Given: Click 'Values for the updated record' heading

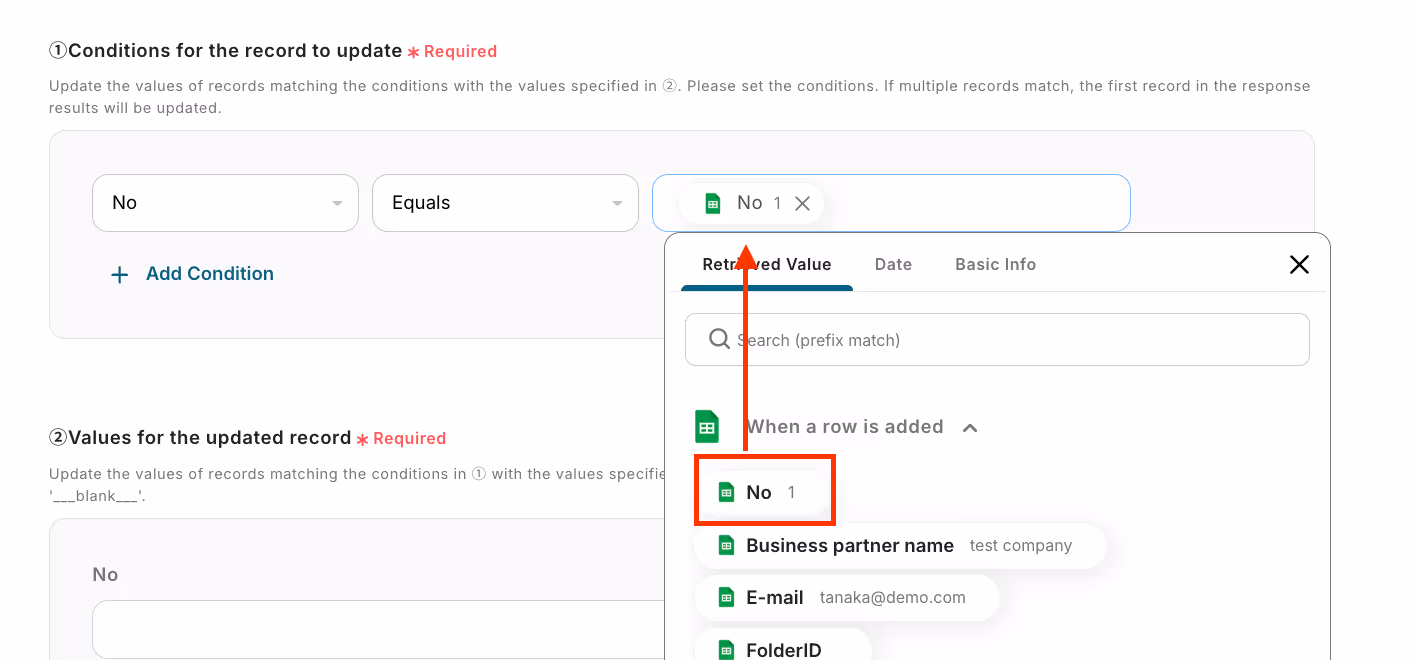Looking at the screenshot, I should point(200,438).
